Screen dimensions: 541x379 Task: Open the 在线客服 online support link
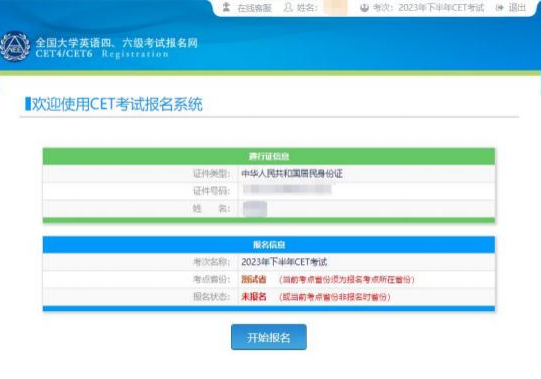point(255,8)
